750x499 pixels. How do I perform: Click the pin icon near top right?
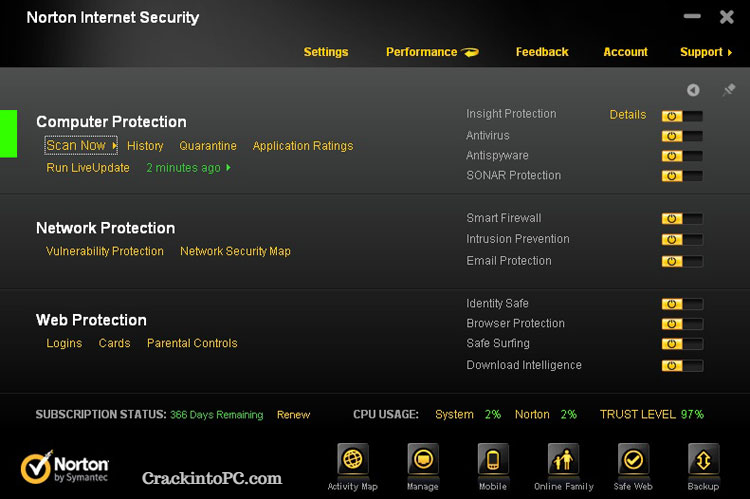pos(728,89)
